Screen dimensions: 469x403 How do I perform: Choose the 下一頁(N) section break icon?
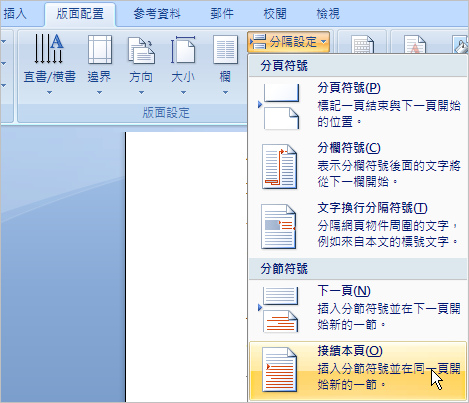[280, 310]
